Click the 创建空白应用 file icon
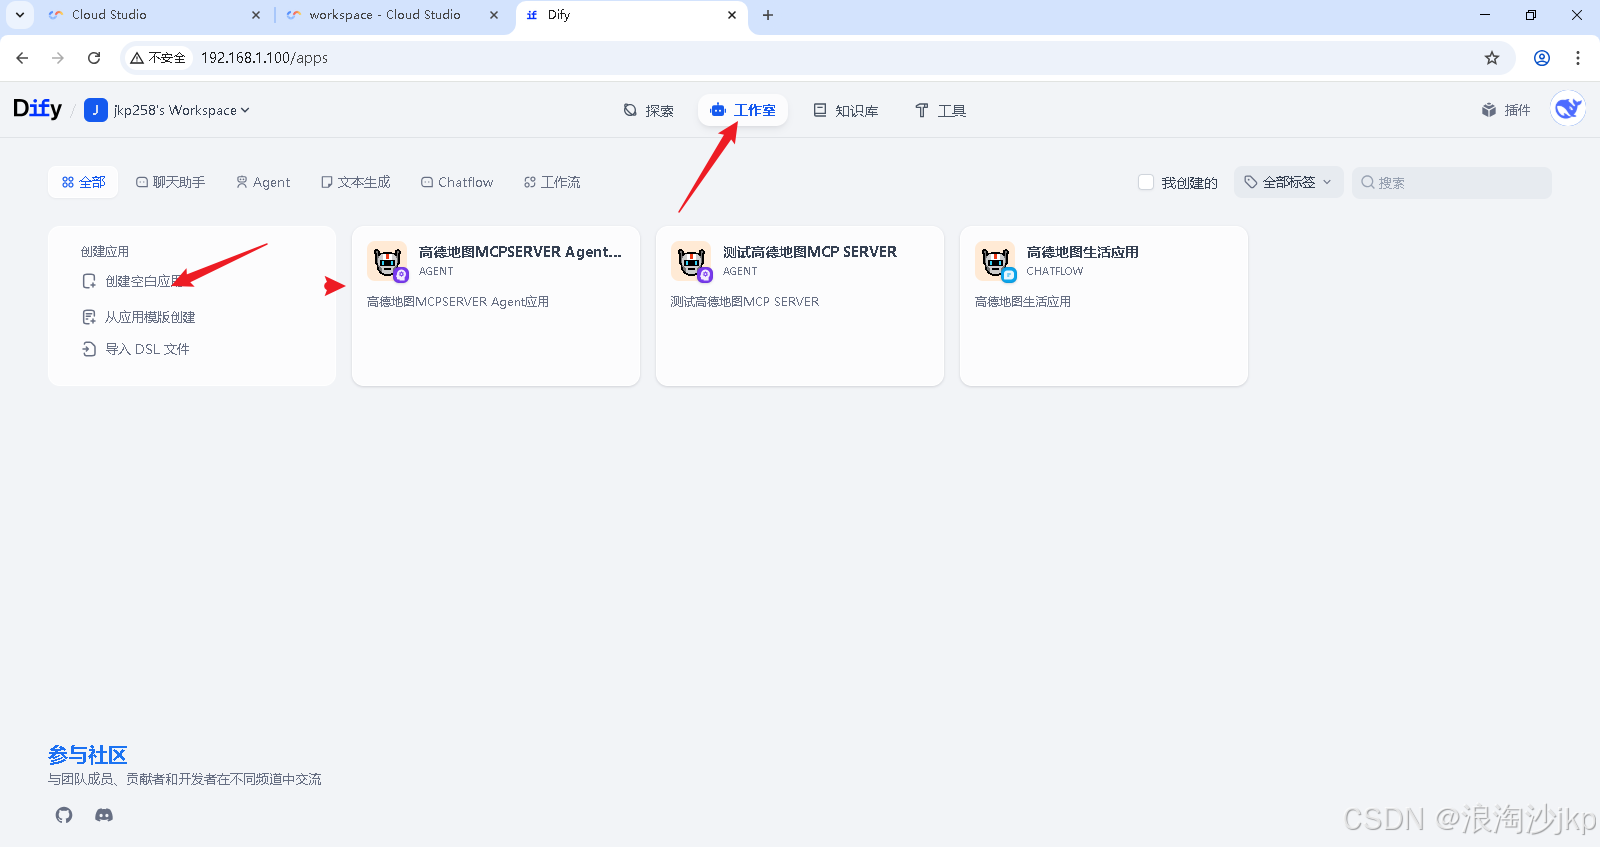The image size is (1600, 847). (x=89, y=281)
